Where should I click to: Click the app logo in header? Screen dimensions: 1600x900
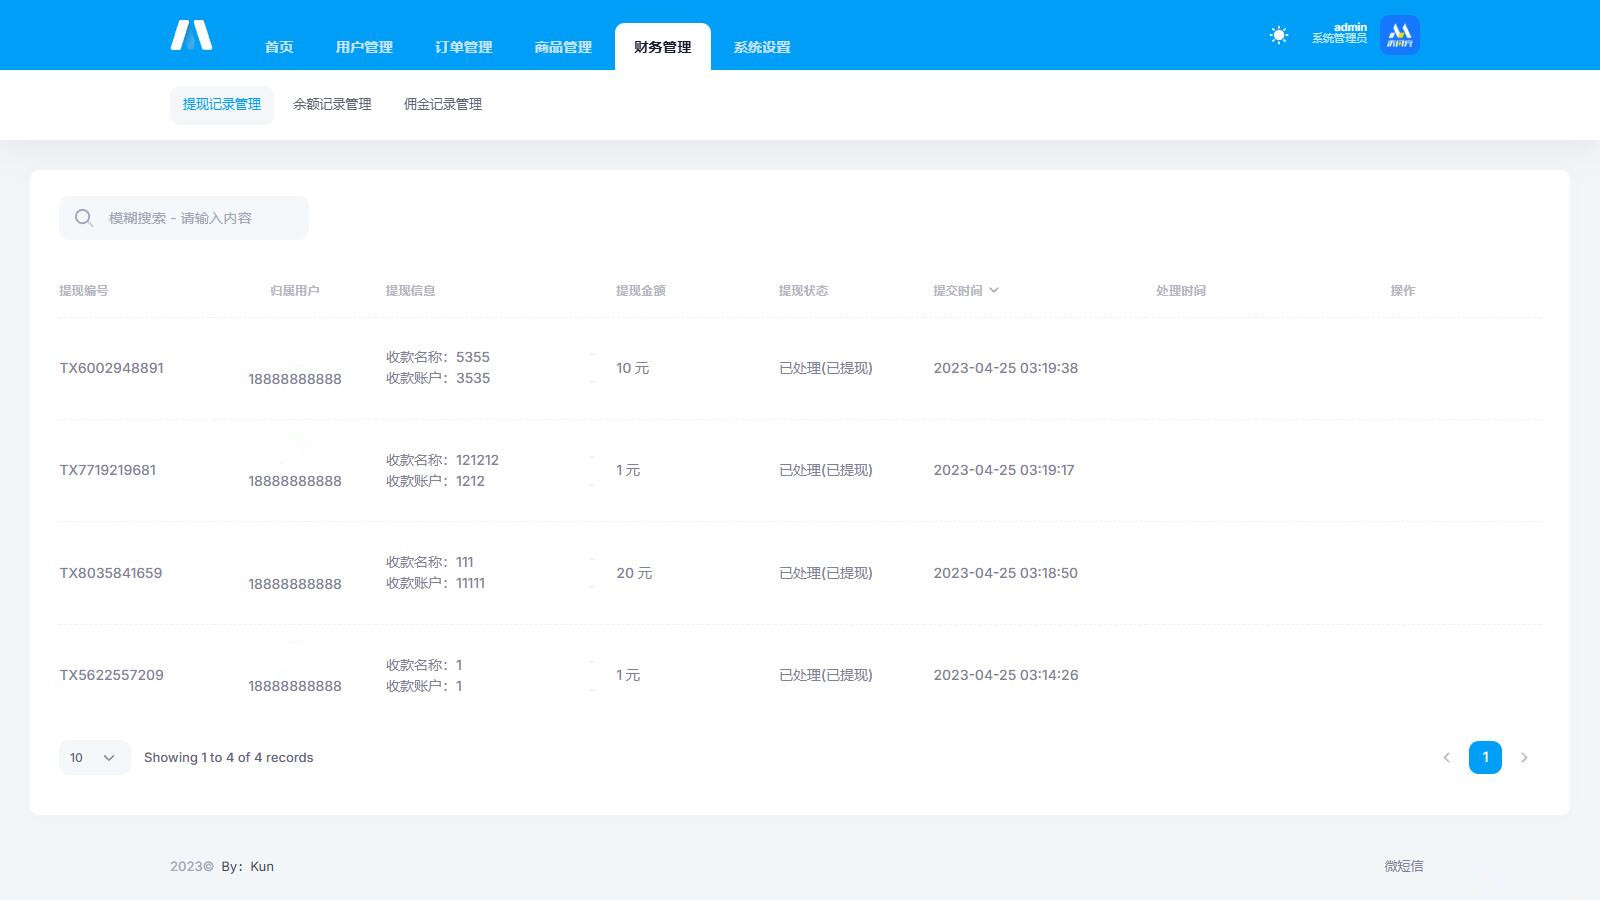[x=191, y=35]
